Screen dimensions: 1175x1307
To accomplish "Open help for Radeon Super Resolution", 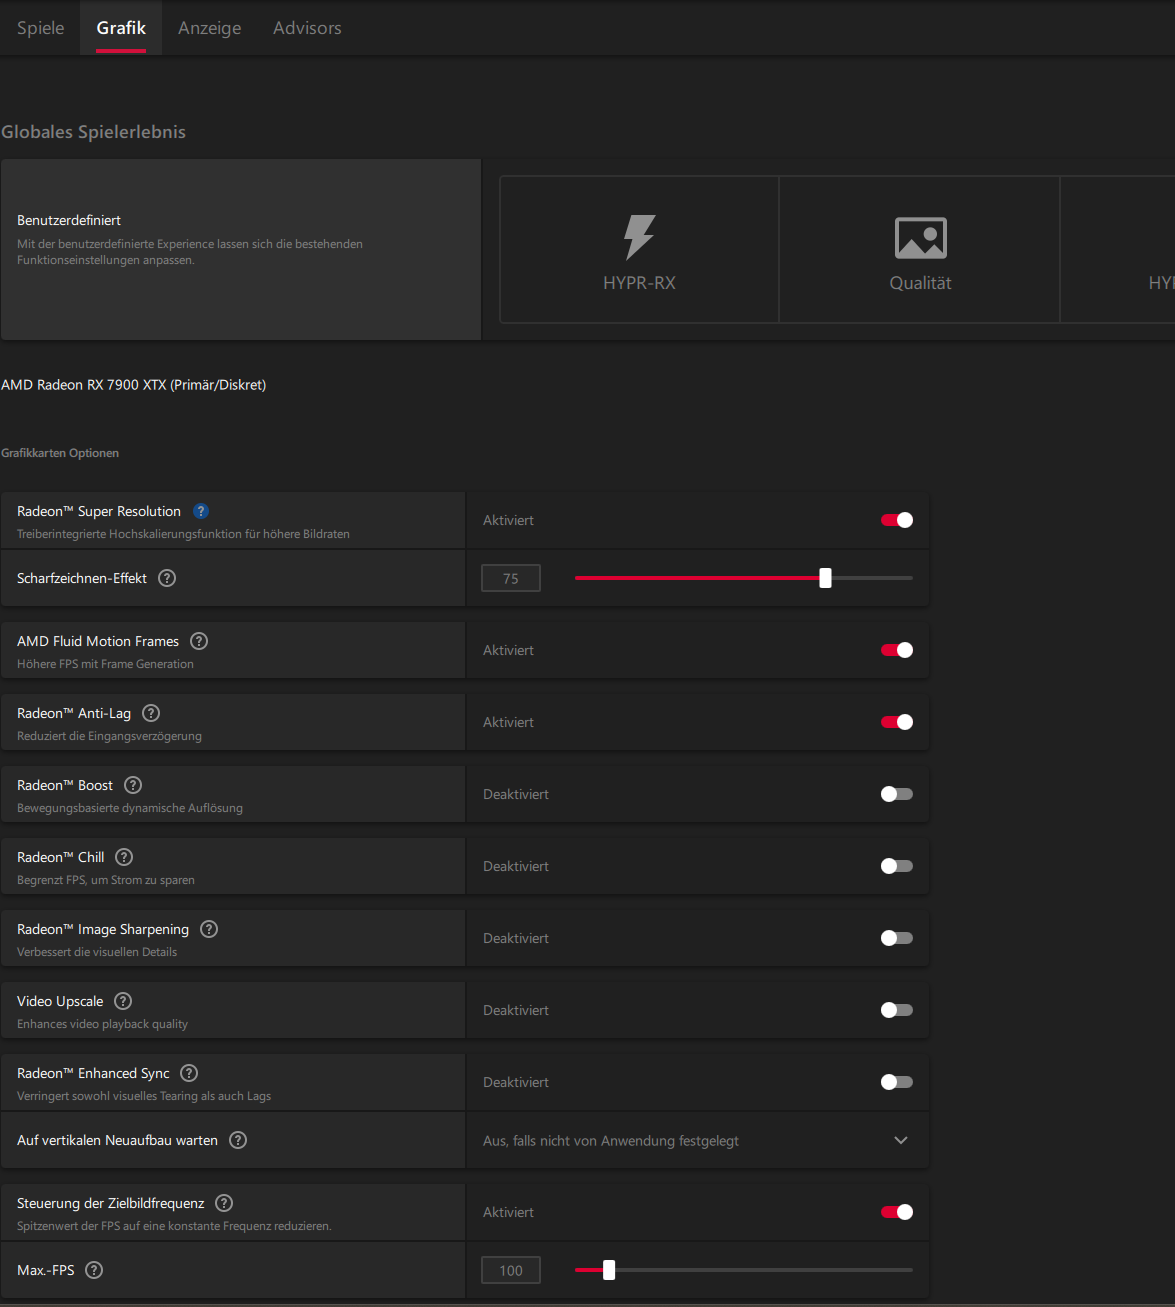I will point(201,511).
